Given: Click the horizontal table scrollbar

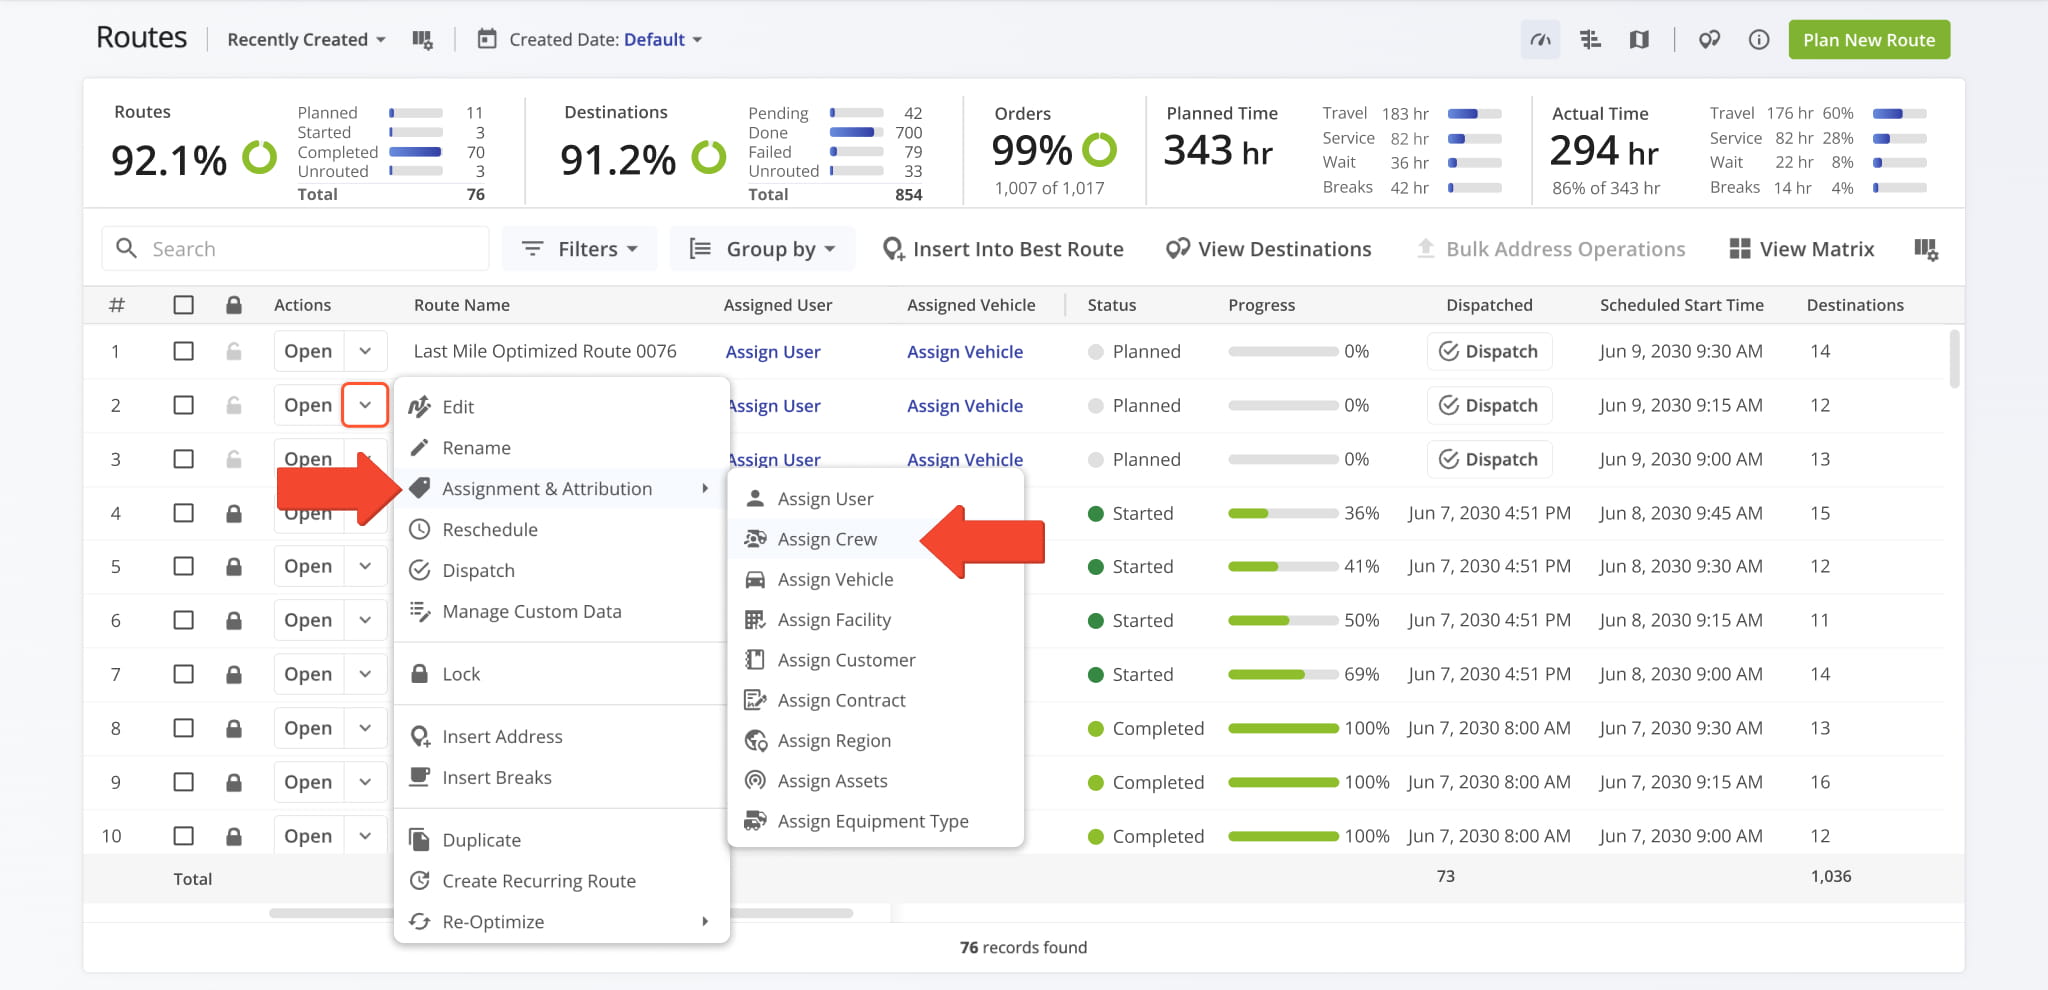Looking at the screenshot, I should coord(561,913).
